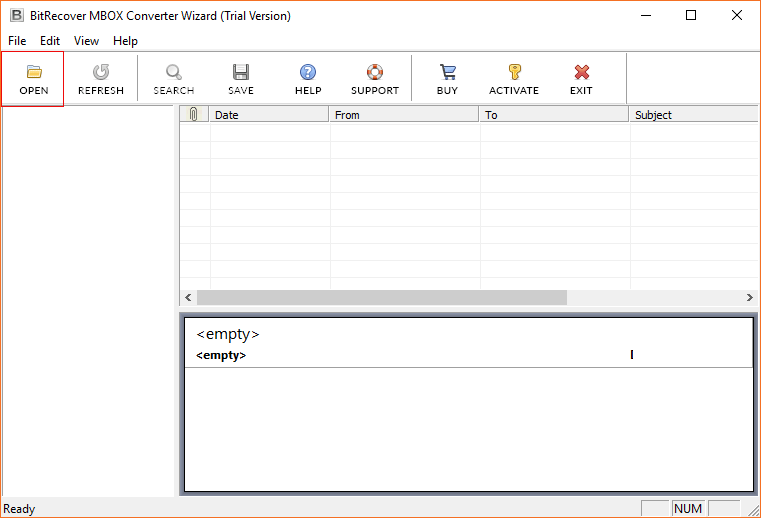The width and height of the screenshot is (761, 518).
Task: Click the horizontal scrollbar left arrow
Action: tap(188, 297)
